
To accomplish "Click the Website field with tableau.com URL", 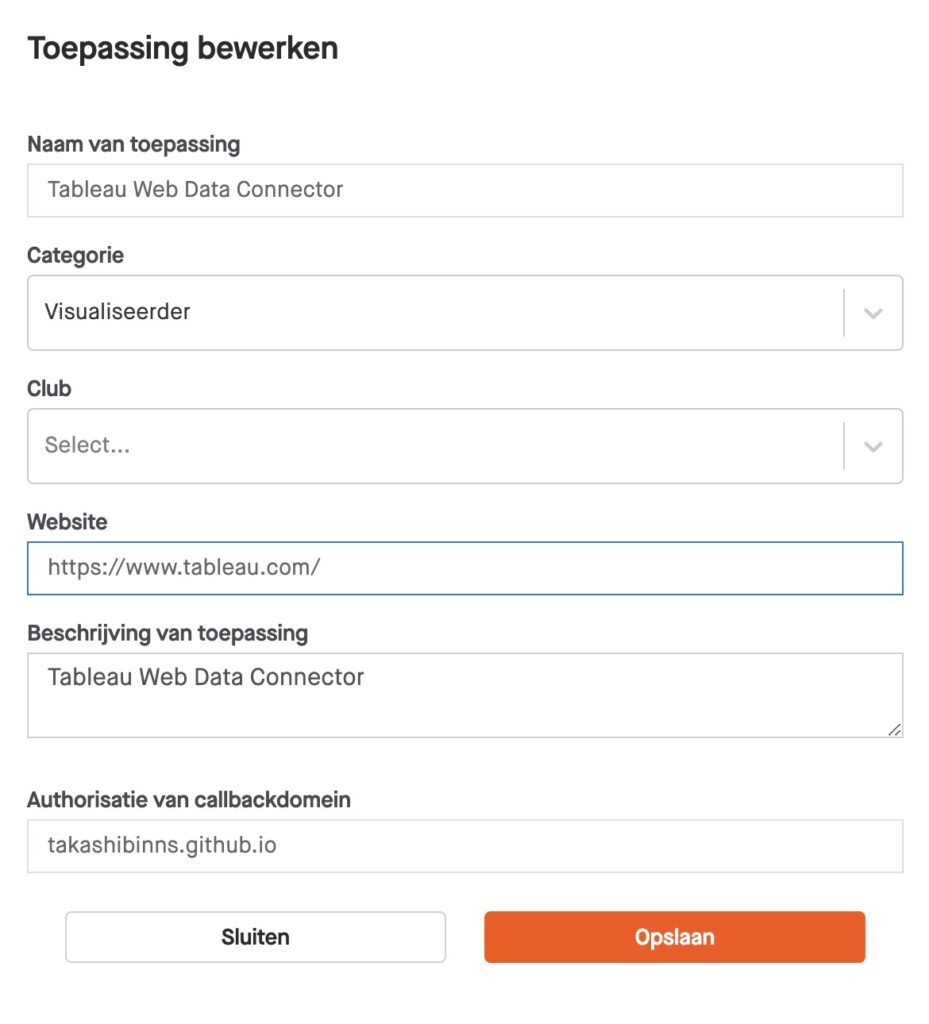I will click(465, 568).
